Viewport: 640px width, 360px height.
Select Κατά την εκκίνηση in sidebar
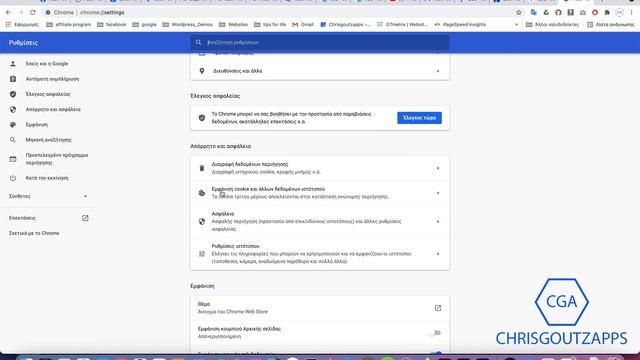click(x=47, y=178)
